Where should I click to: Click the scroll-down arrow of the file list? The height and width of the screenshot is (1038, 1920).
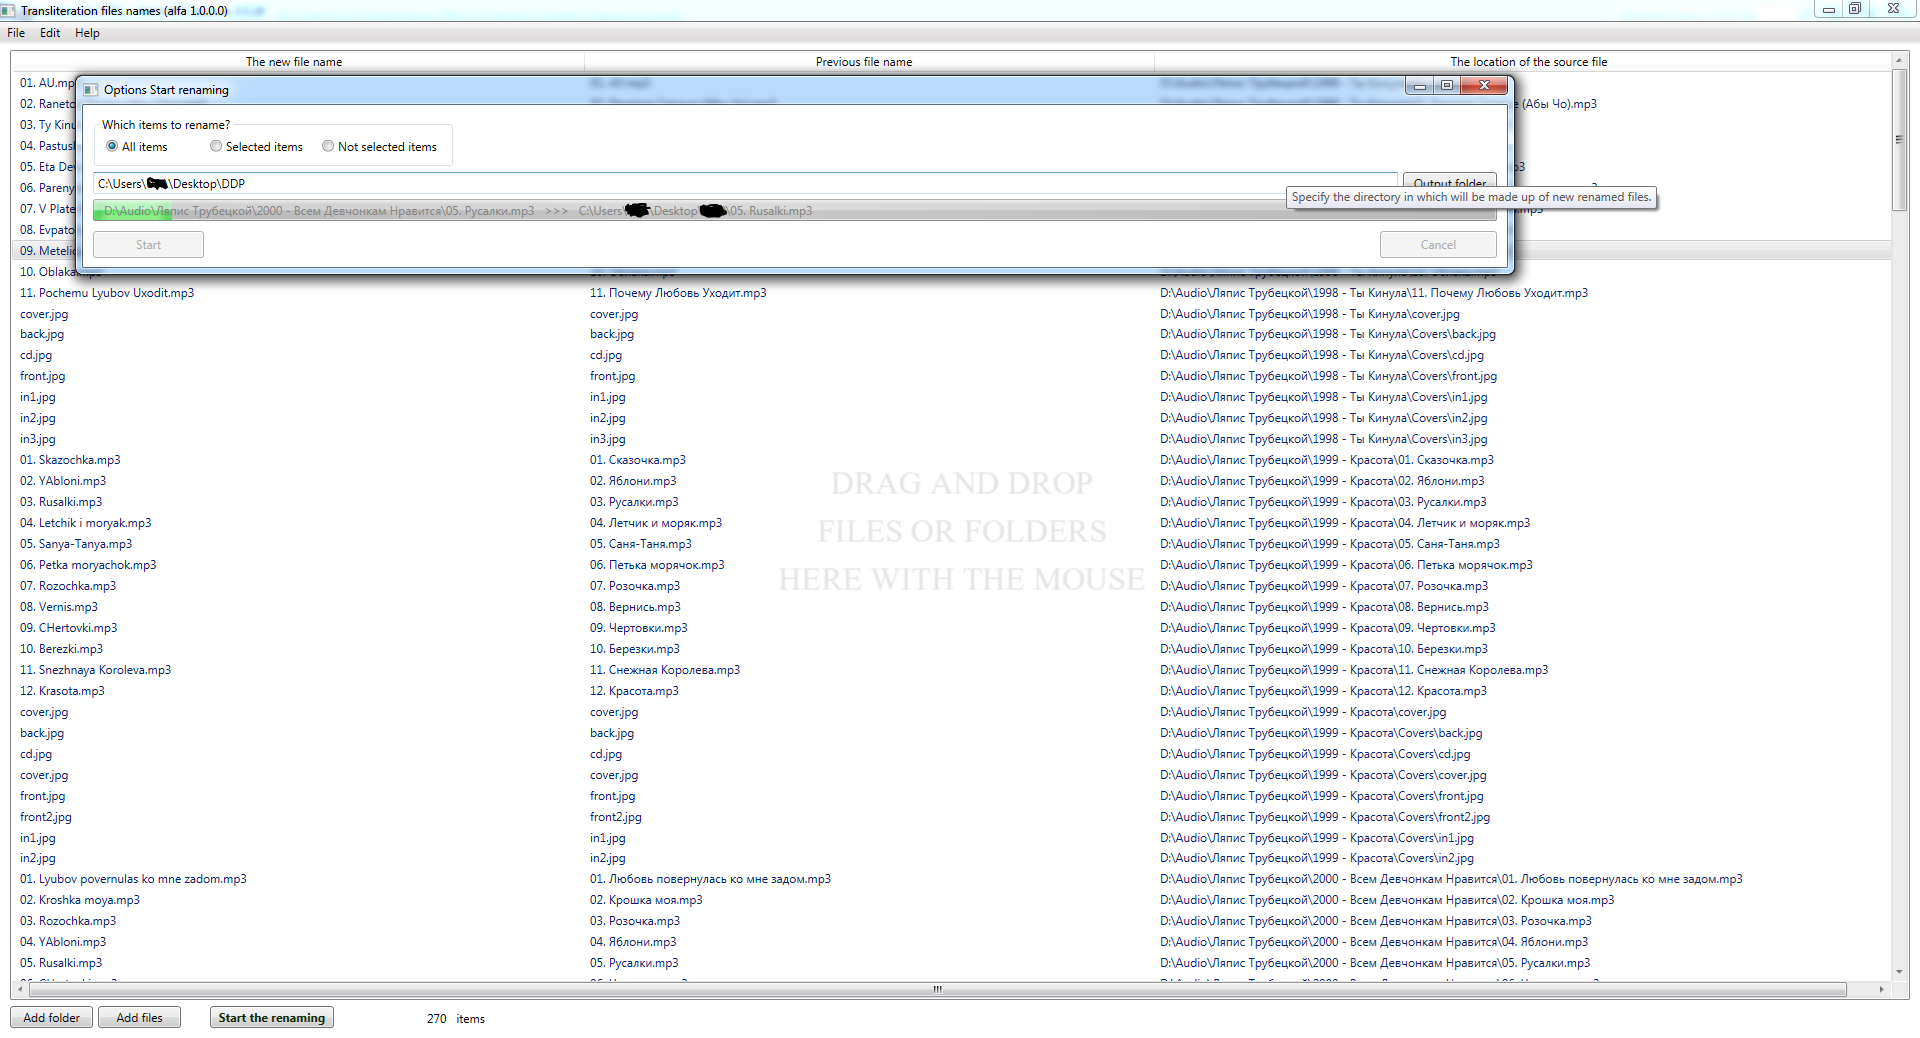tap(1899, 972)
